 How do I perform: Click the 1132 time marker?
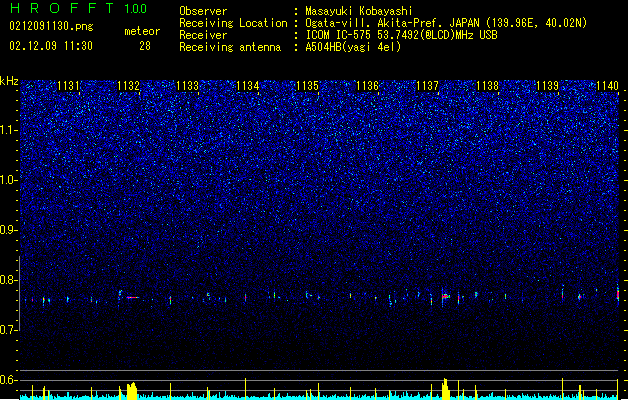click(x=128, y=86)
